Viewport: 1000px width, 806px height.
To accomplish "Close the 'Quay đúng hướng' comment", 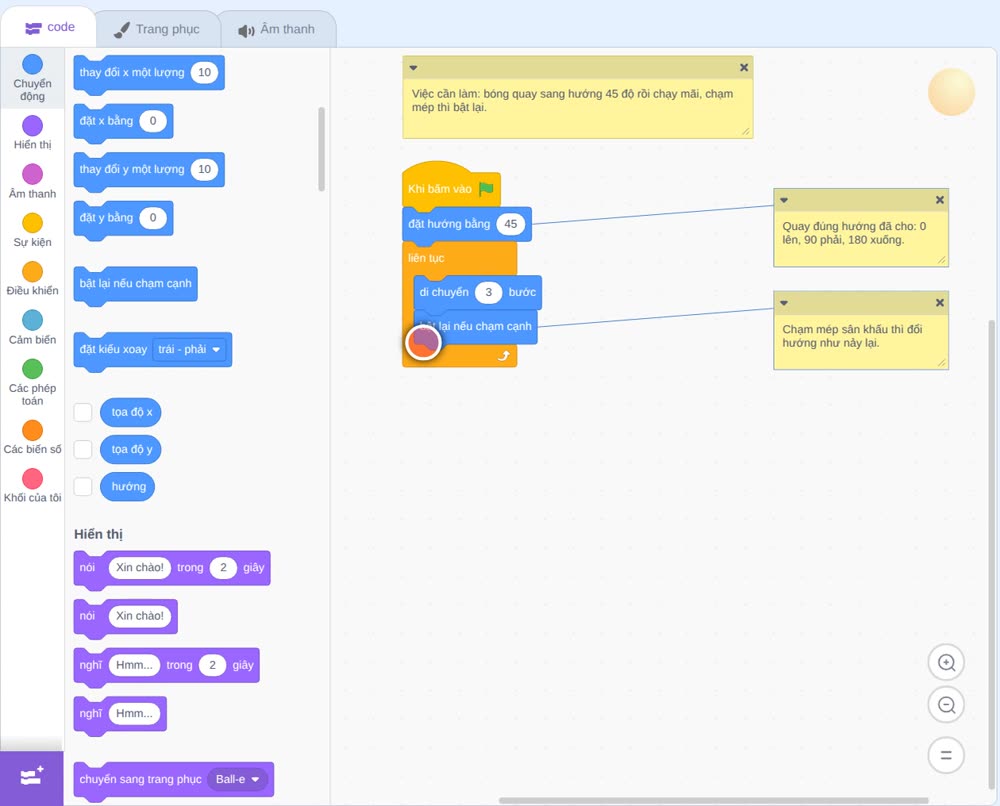I will pyautogui.click(x=939, y=200).
